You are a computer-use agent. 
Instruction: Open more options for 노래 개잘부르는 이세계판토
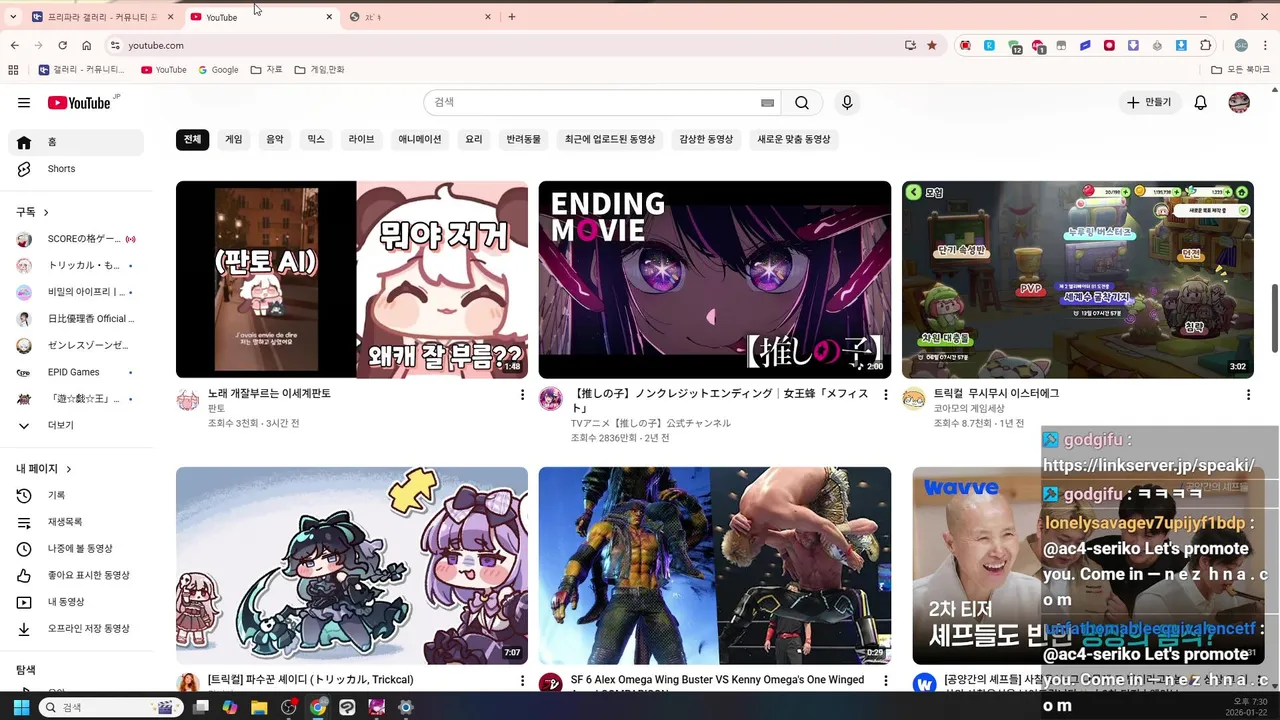[x=522, y=395]
